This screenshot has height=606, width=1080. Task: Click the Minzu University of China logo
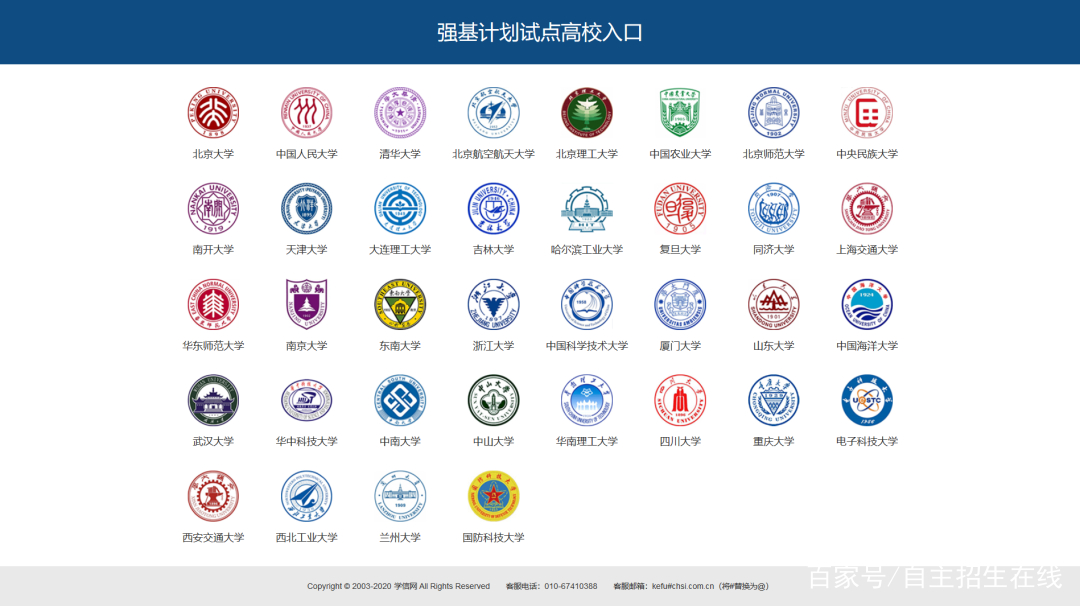866,113
